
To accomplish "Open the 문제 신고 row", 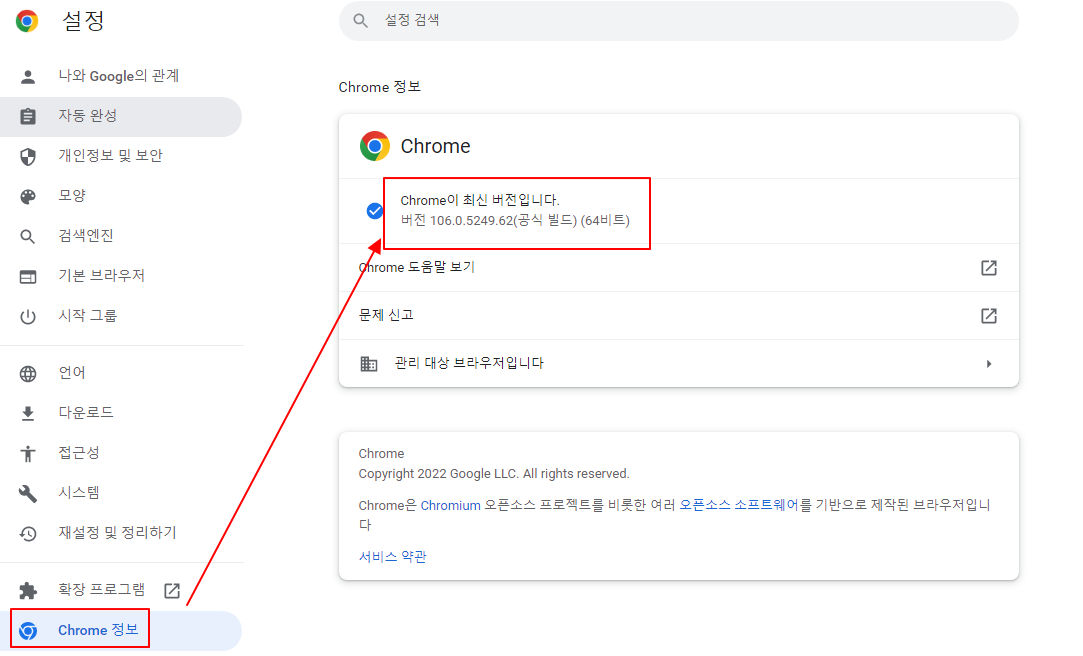I will pyautogui.click(x=678, y=316).
